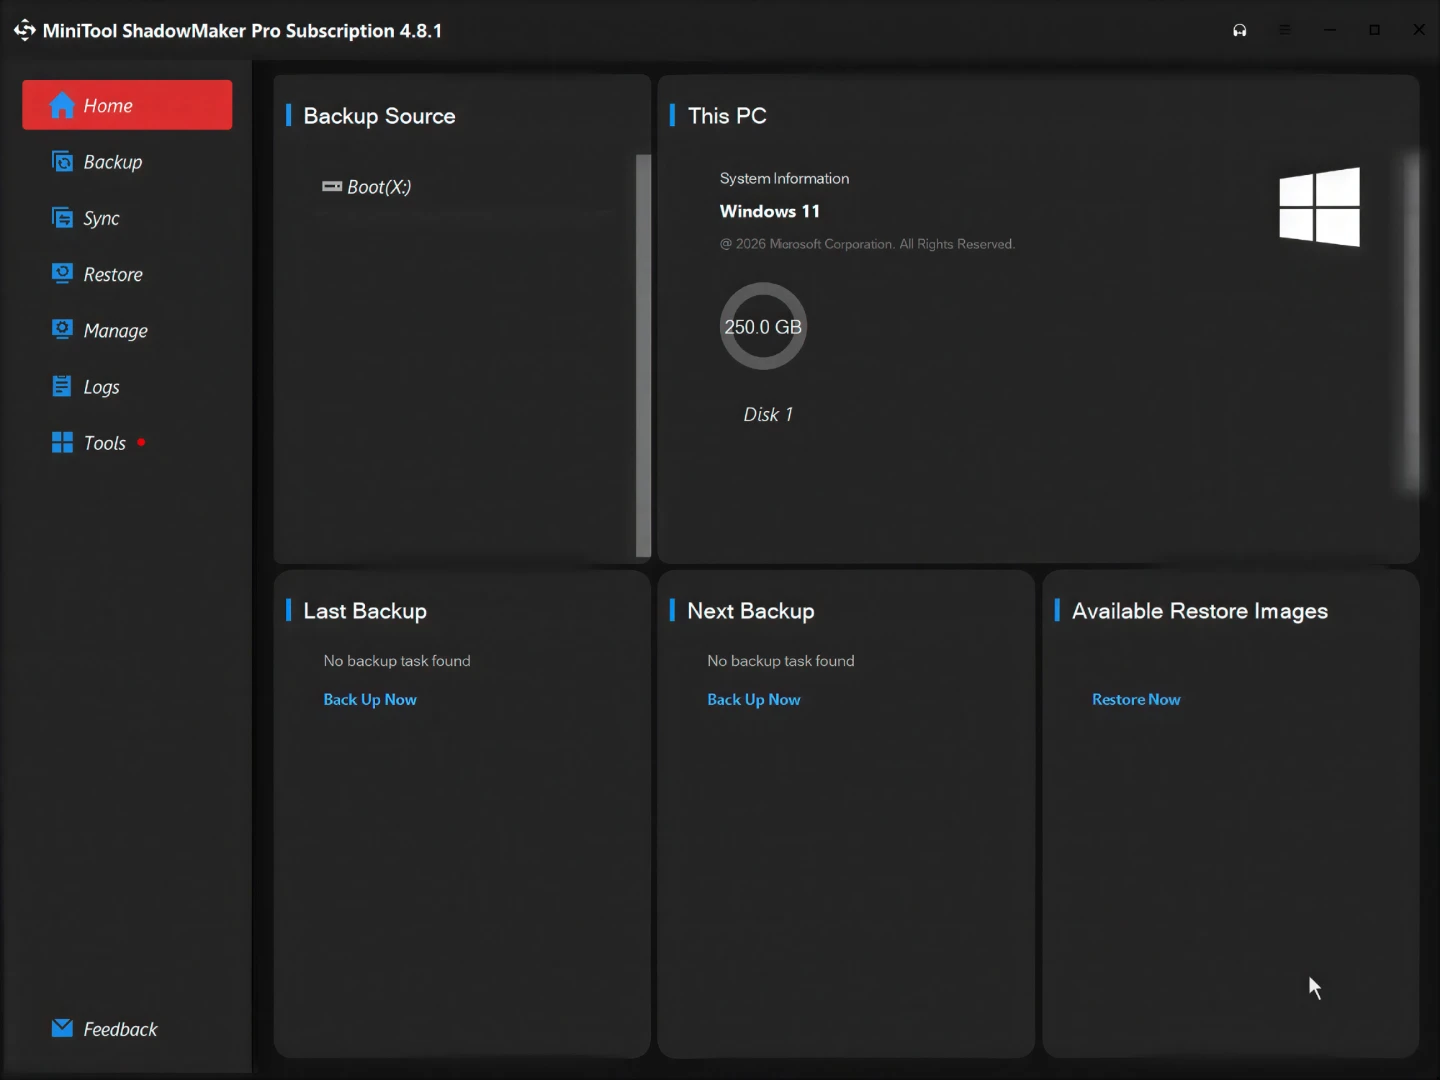Screen dimensions: 1440x1080
Task: Open the Home page in the sidebar
Action: 127,105
